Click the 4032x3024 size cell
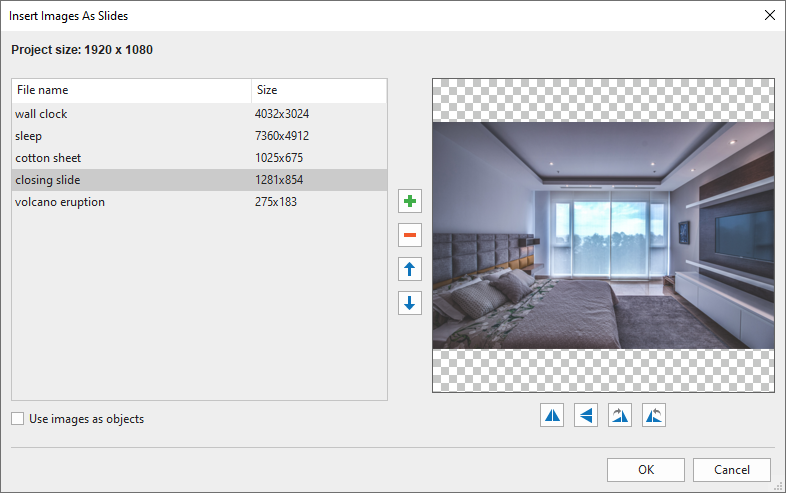The height and width of the screenshot is (494, 787). pos(282,114)
